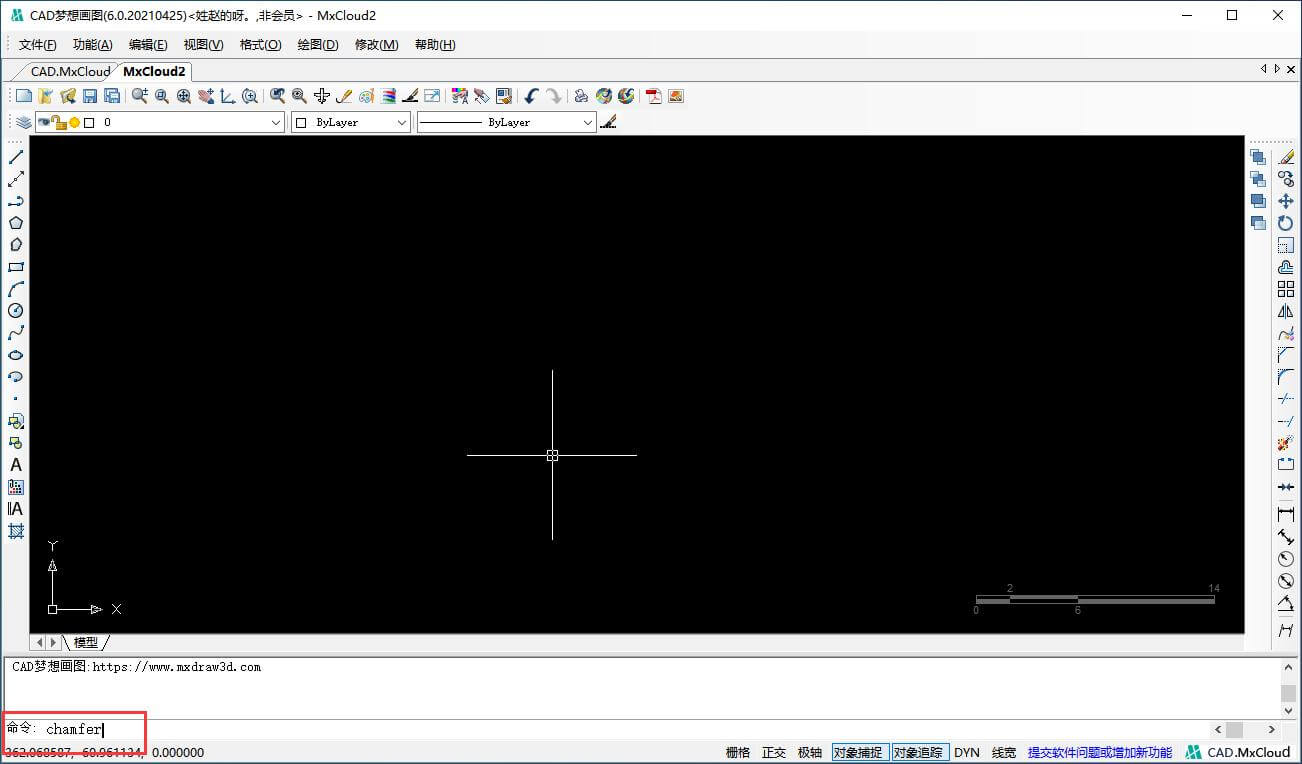Click the ByLayer color square swatch
This screenshot has height=764, width=1302.
point(301,122)
